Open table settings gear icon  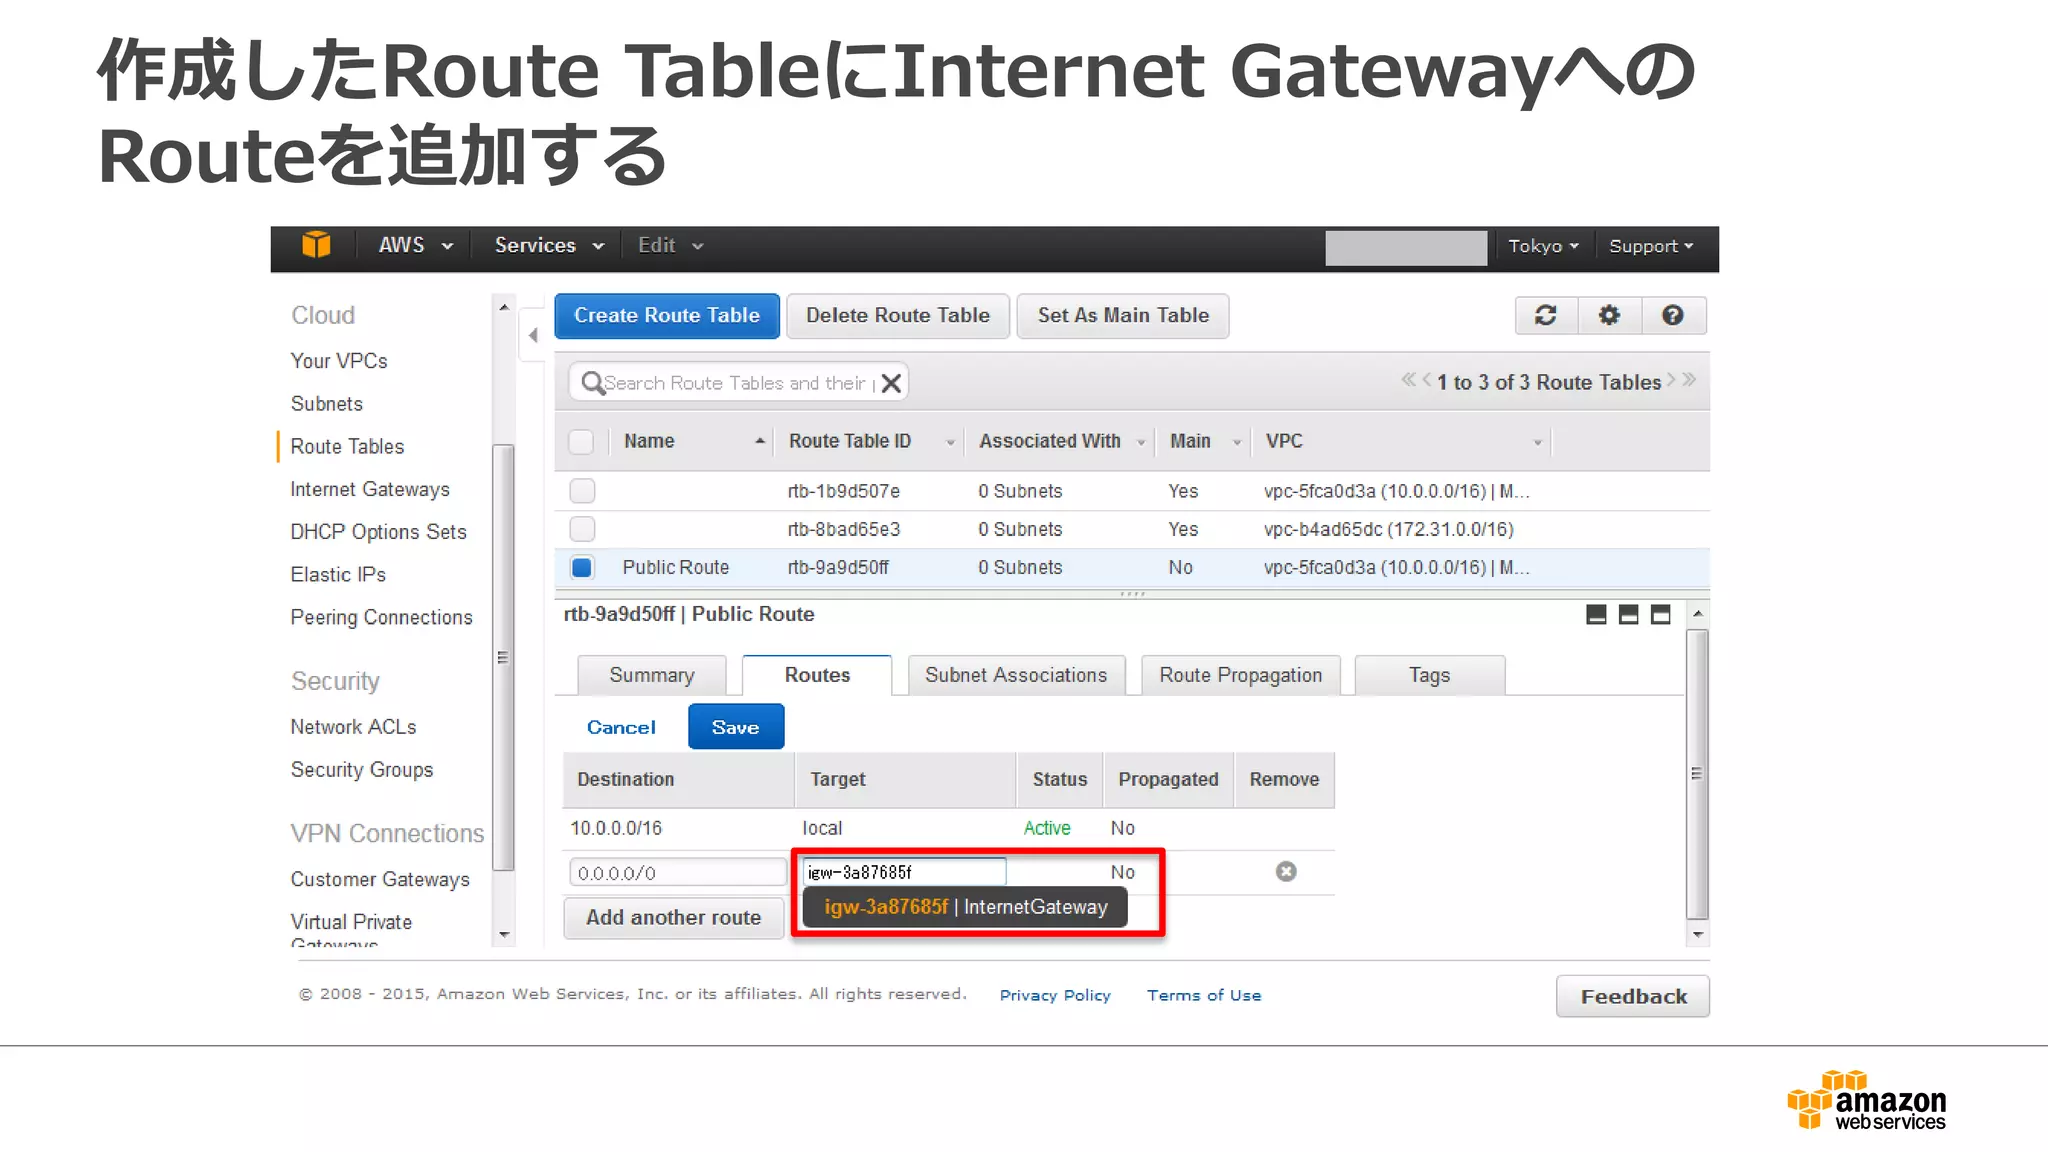pyautogui.click(x=1609, y=316)
